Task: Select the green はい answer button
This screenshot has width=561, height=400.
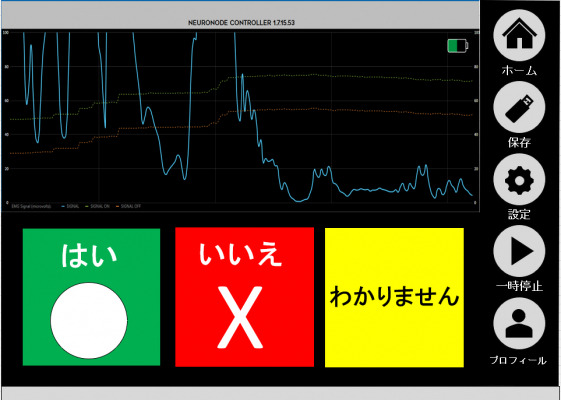Action: (91, 297)
